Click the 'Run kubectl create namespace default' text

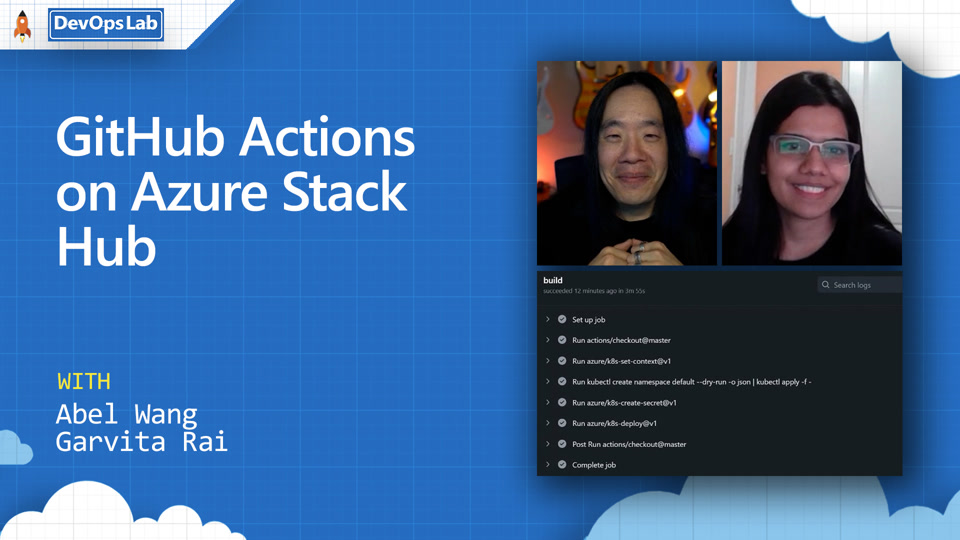[x=633, y=382]
